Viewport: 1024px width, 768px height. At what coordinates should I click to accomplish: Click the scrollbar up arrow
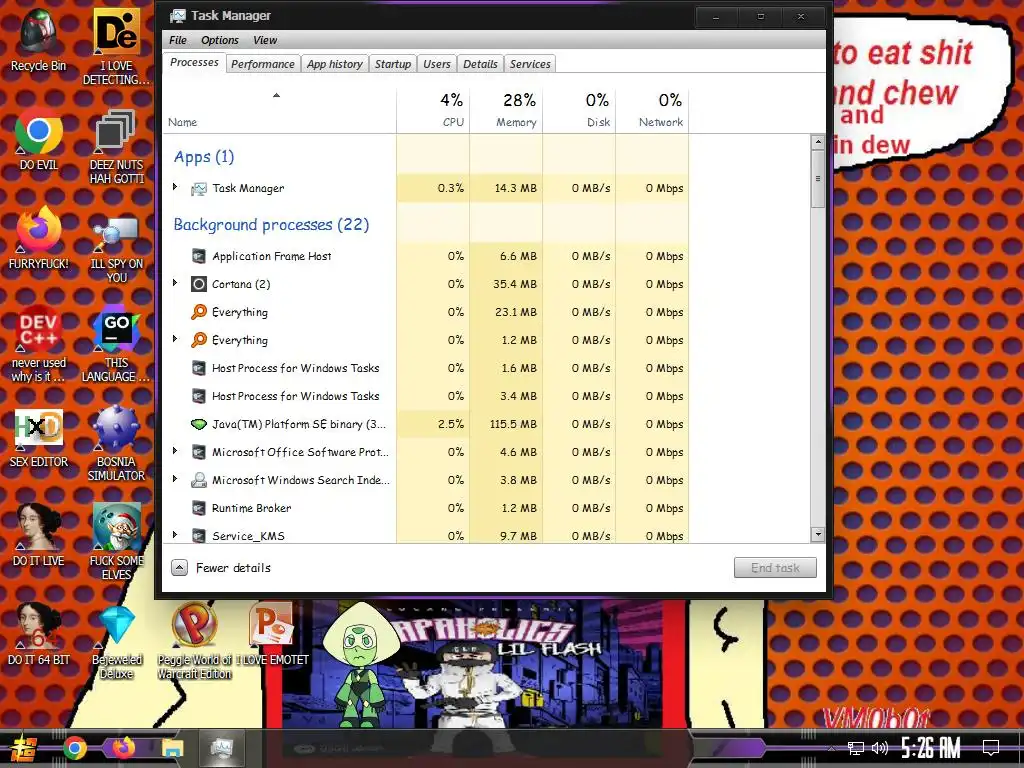click(x=818, y=142)
